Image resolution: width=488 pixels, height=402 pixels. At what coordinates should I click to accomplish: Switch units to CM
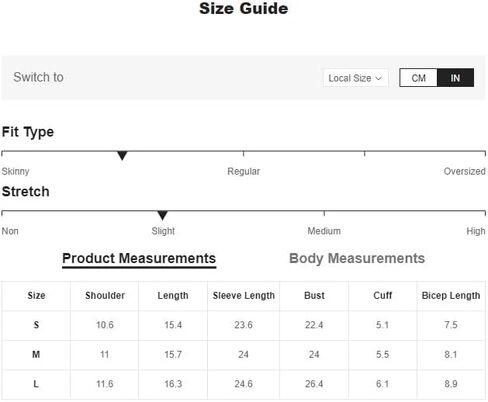pyautogui.click(x=418, y=78)
